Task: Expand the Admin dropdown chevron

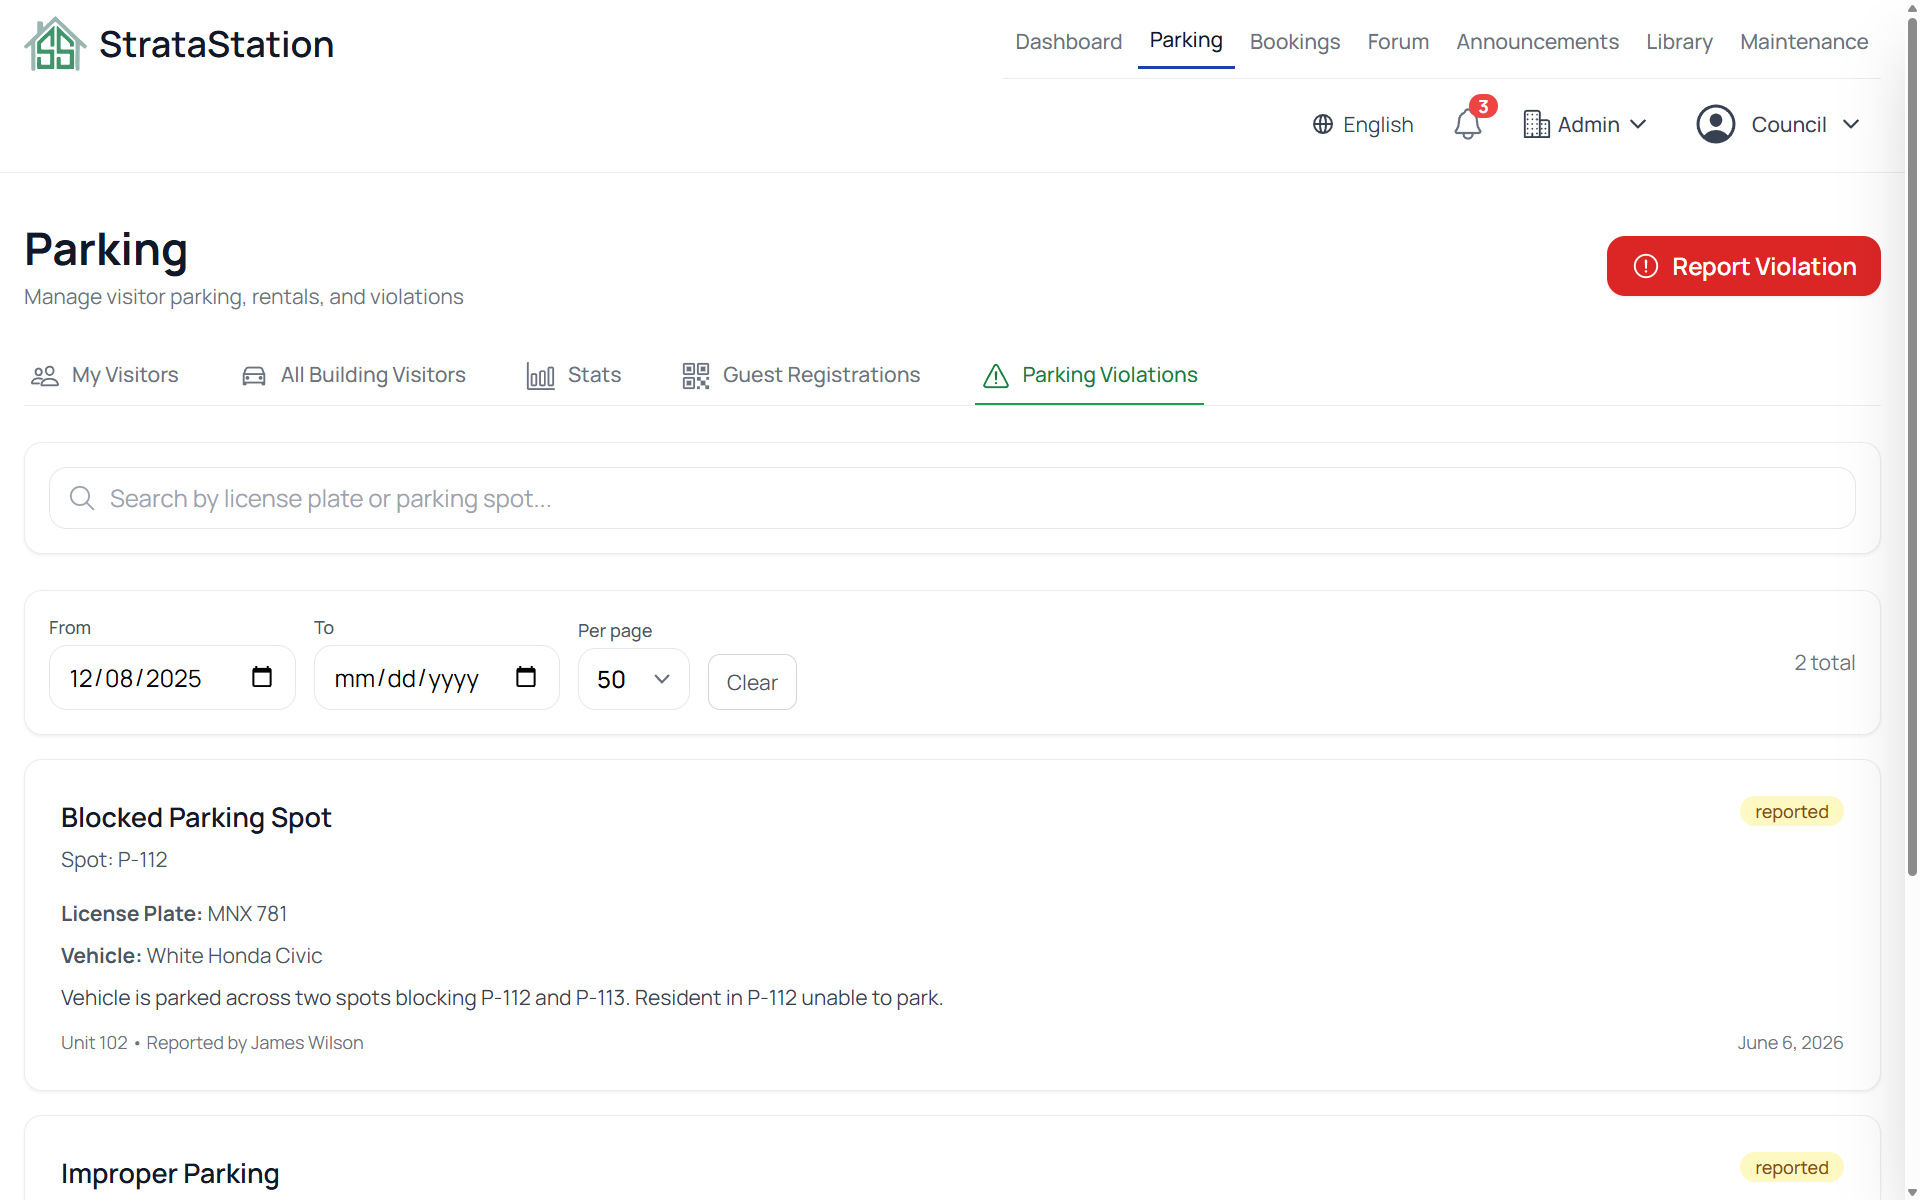Action: 1638,124
